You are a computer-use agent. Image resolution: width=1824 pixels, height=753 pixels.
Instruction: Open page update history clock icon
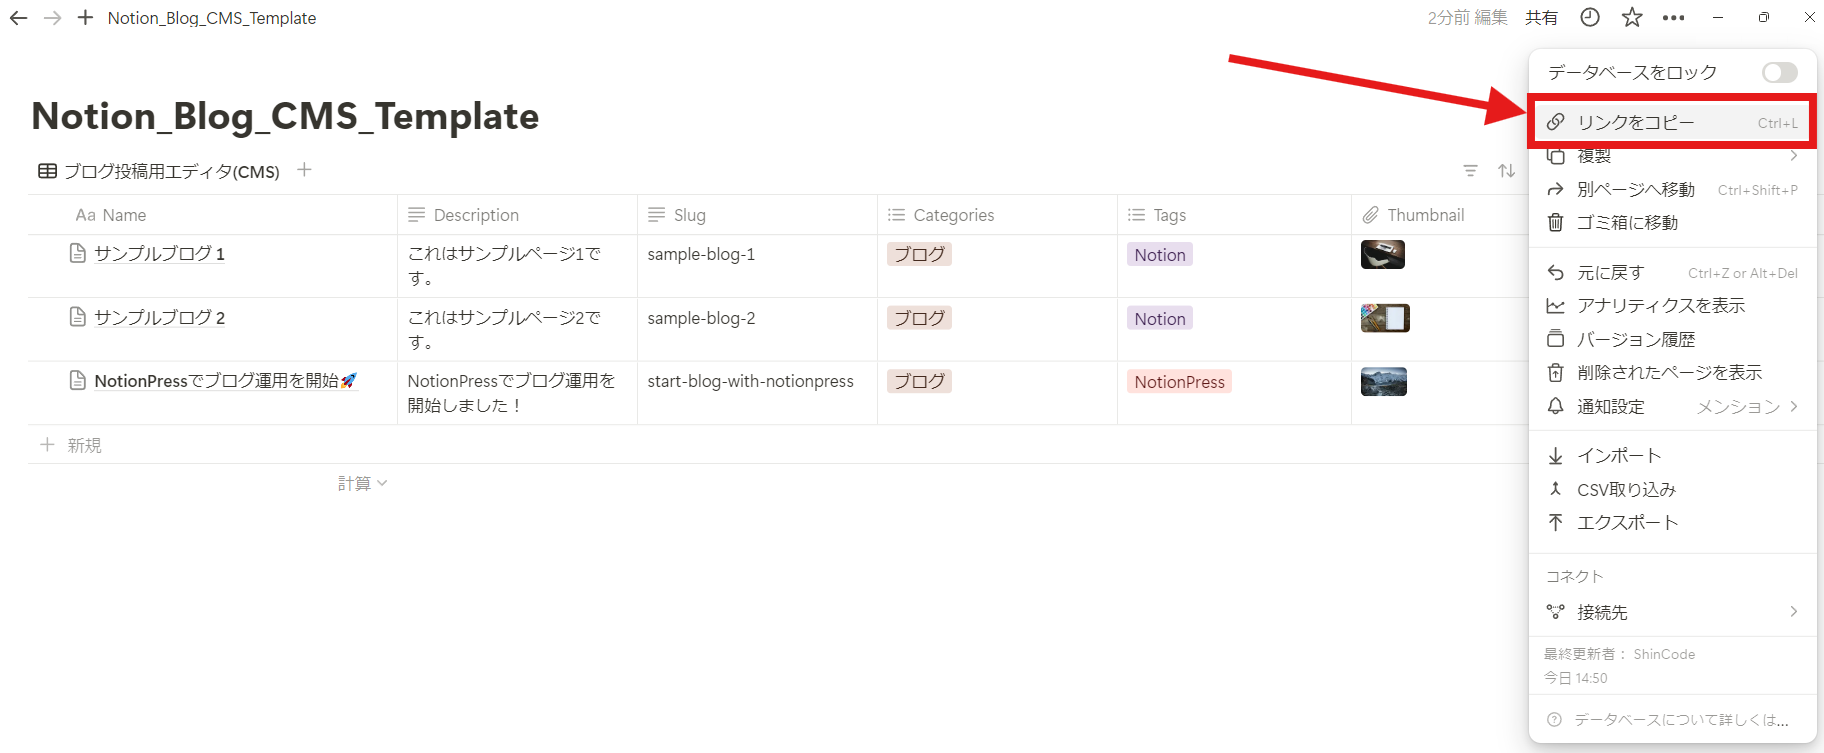pyautogui.click(x=1590, y=18)
